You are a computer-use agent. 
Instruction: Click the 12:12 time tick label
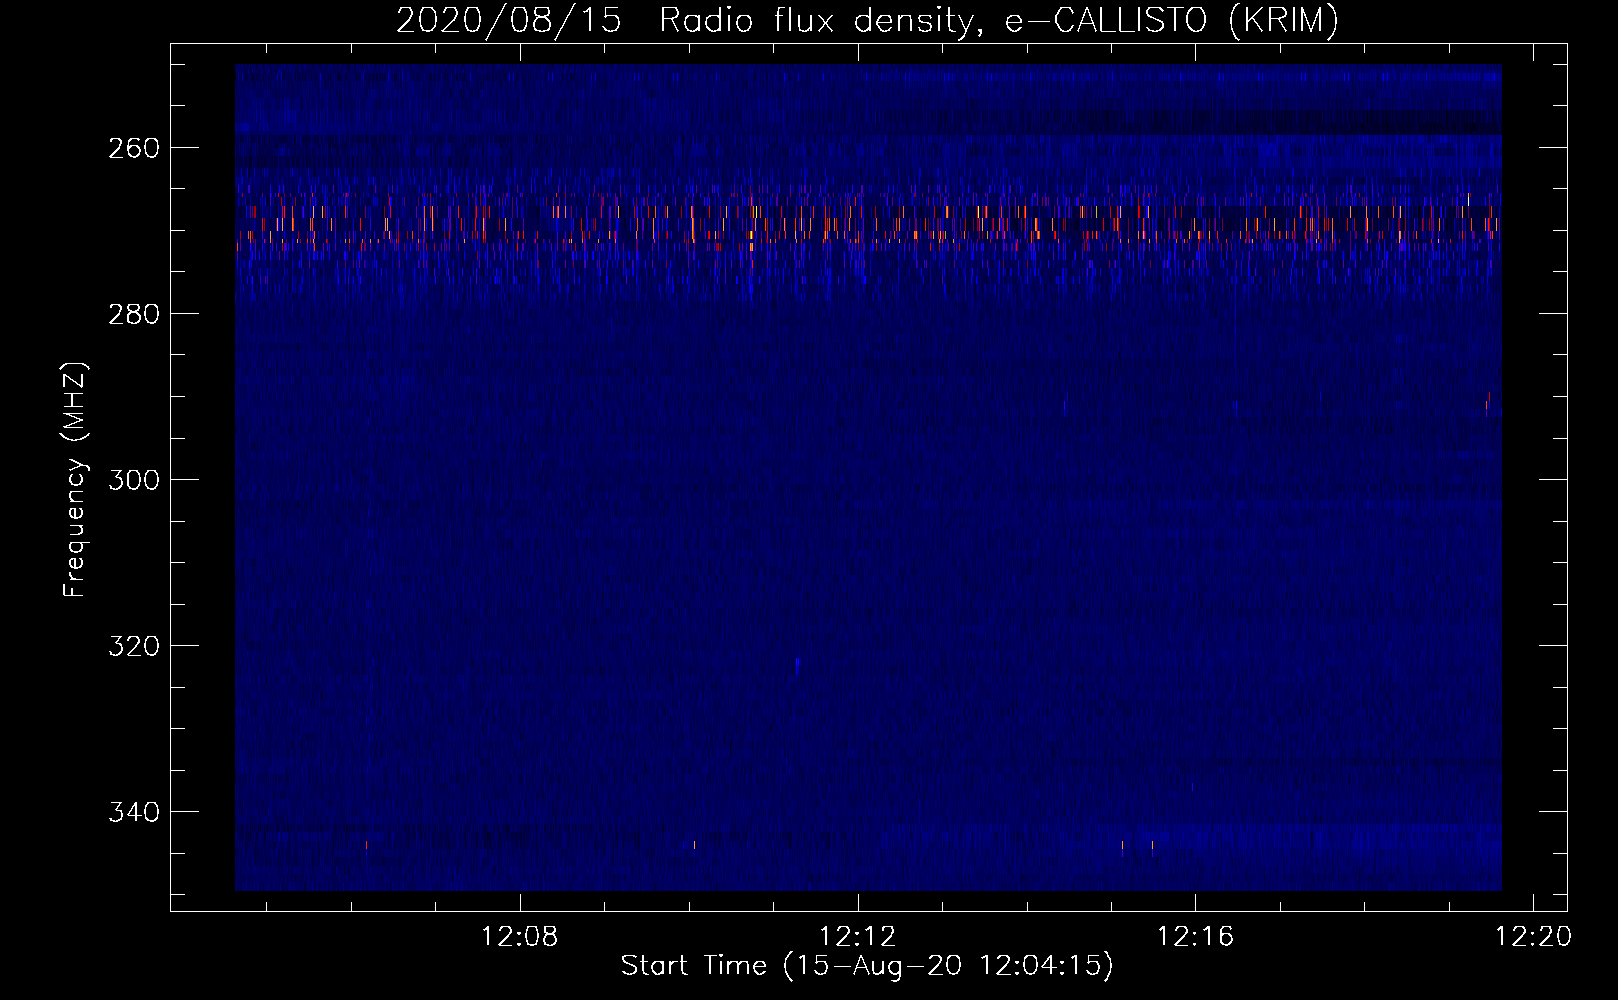[x=858, y=937]
